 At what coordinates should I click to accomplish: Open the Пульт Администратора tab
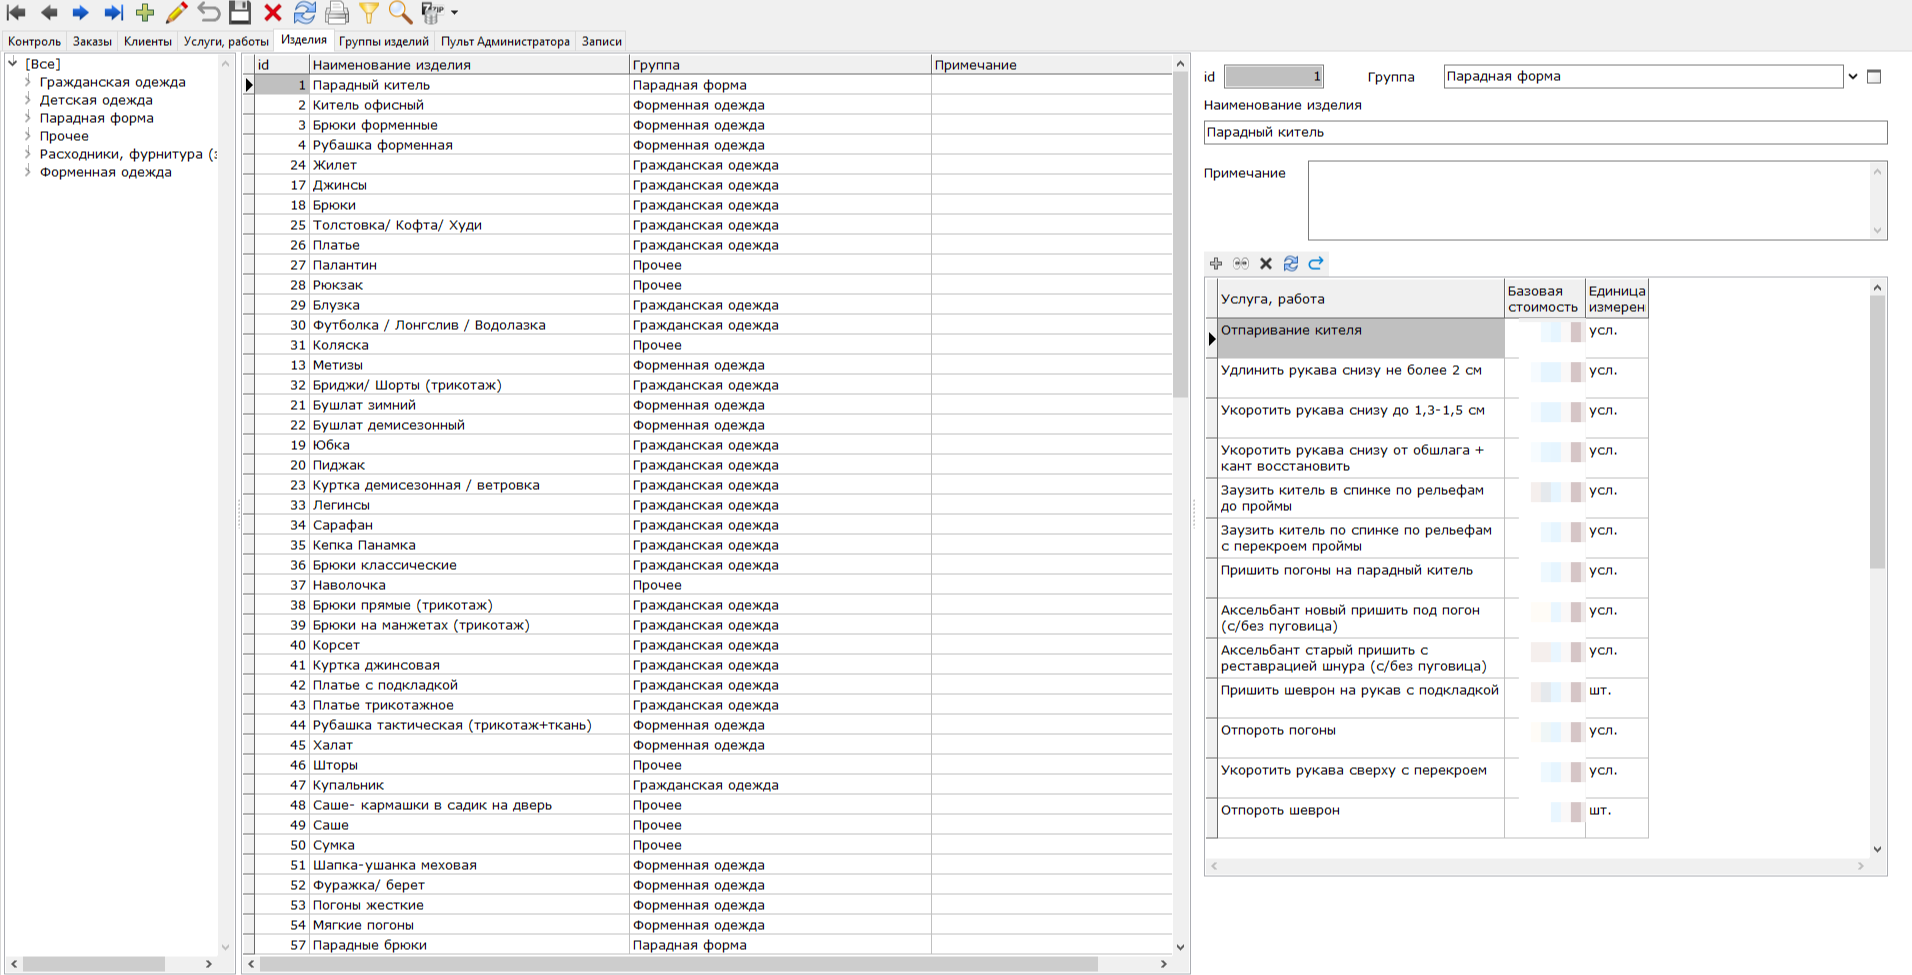click(x=505, y=41)
